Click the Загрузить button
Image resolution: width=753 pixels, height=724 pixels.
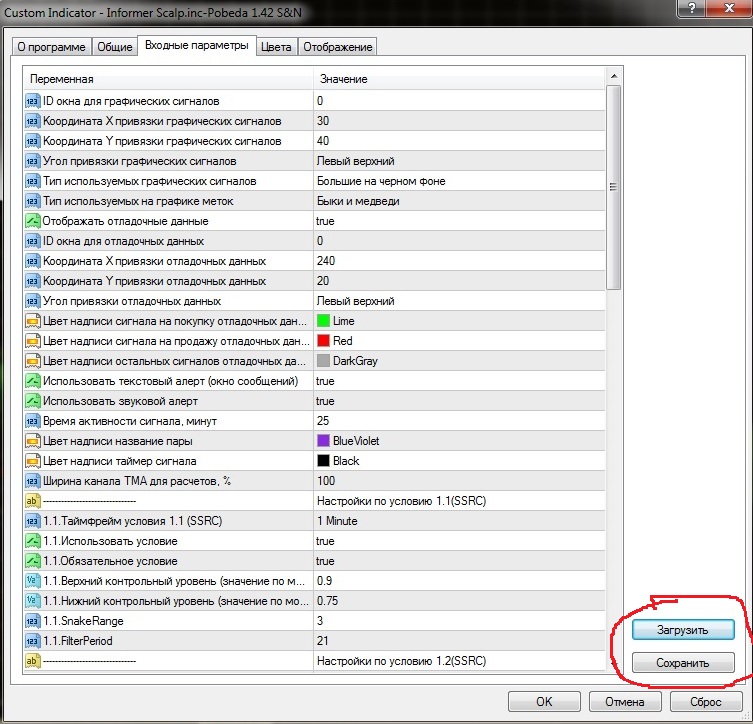point(683,630)
